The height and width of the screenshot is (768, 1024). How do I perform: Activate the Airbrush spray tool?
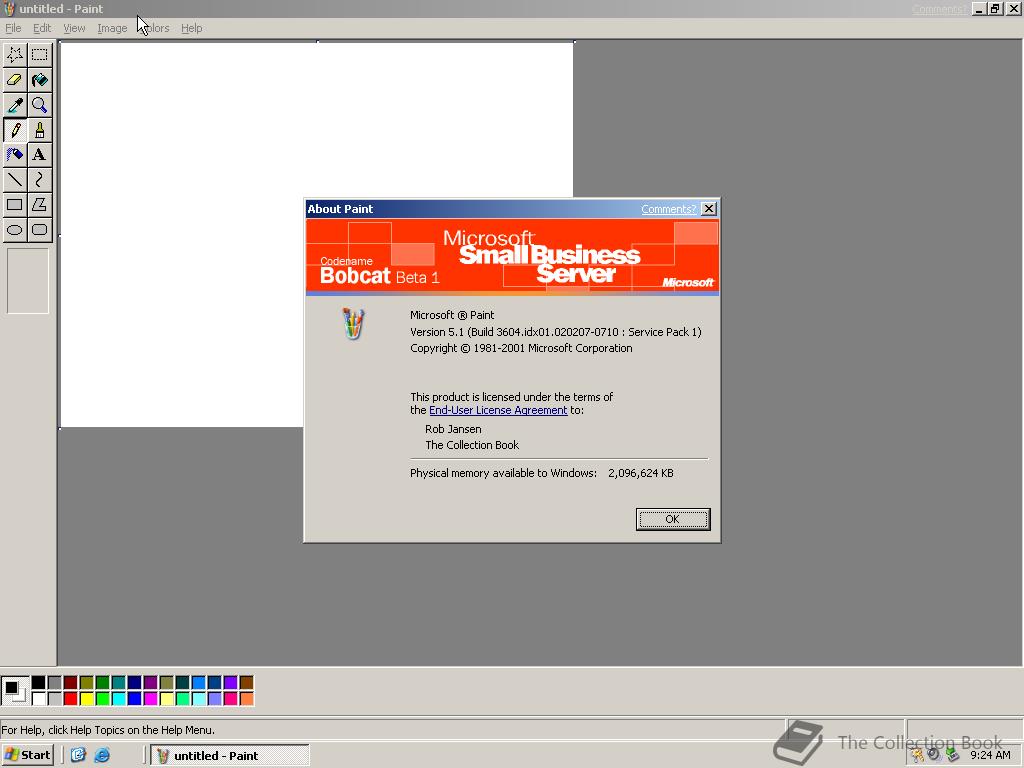coord(14,155)
